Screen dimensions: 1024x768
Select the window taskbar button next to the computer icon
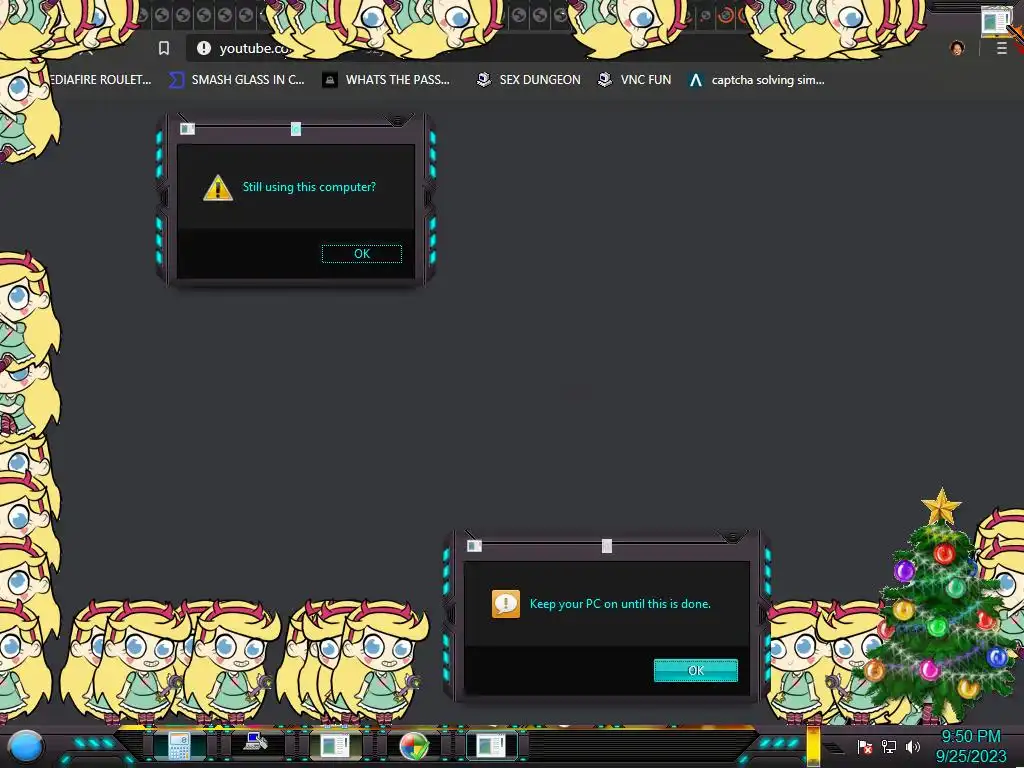coord(334,746)
